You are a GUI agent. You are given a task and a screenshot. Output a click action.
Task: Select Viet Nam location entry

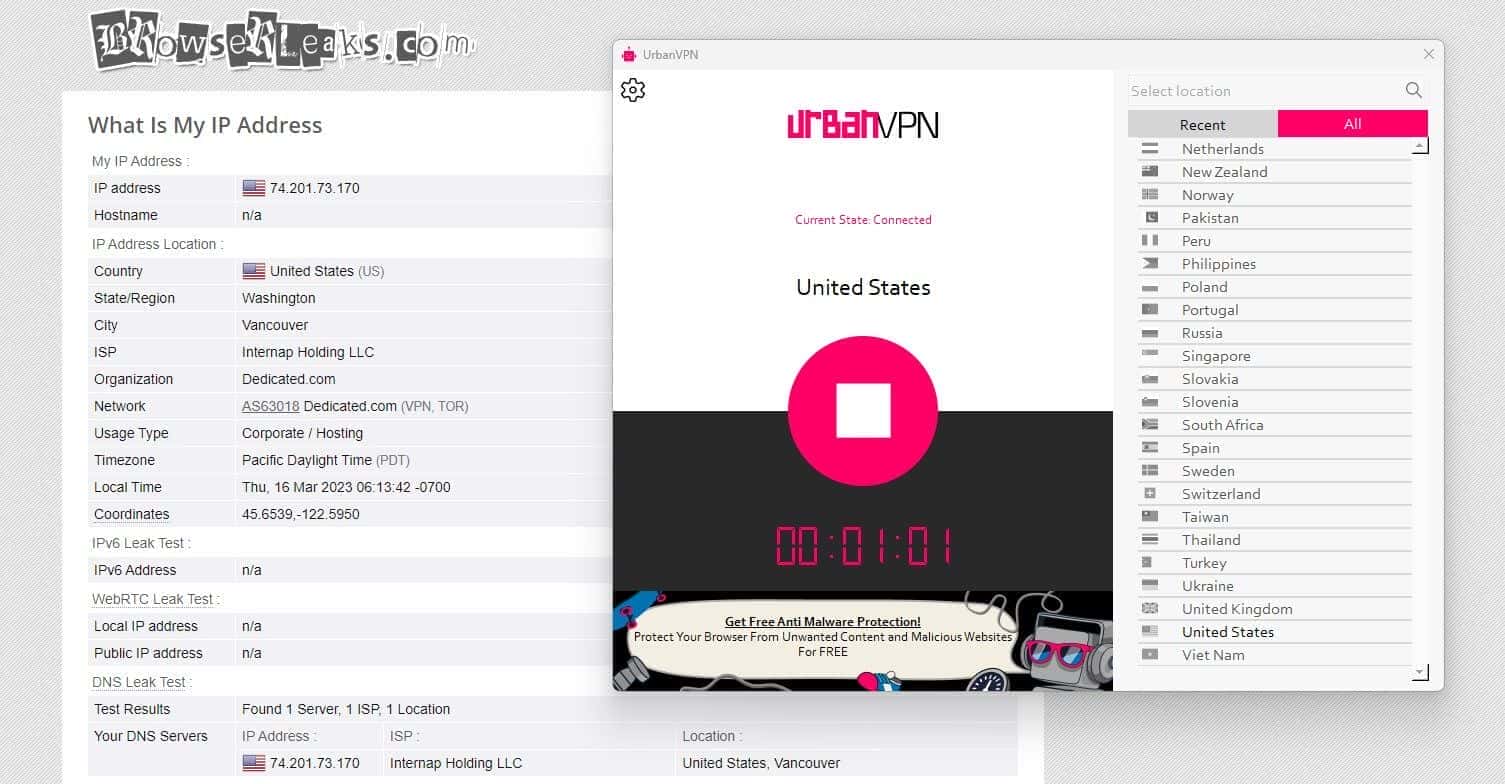point(1275,655)
